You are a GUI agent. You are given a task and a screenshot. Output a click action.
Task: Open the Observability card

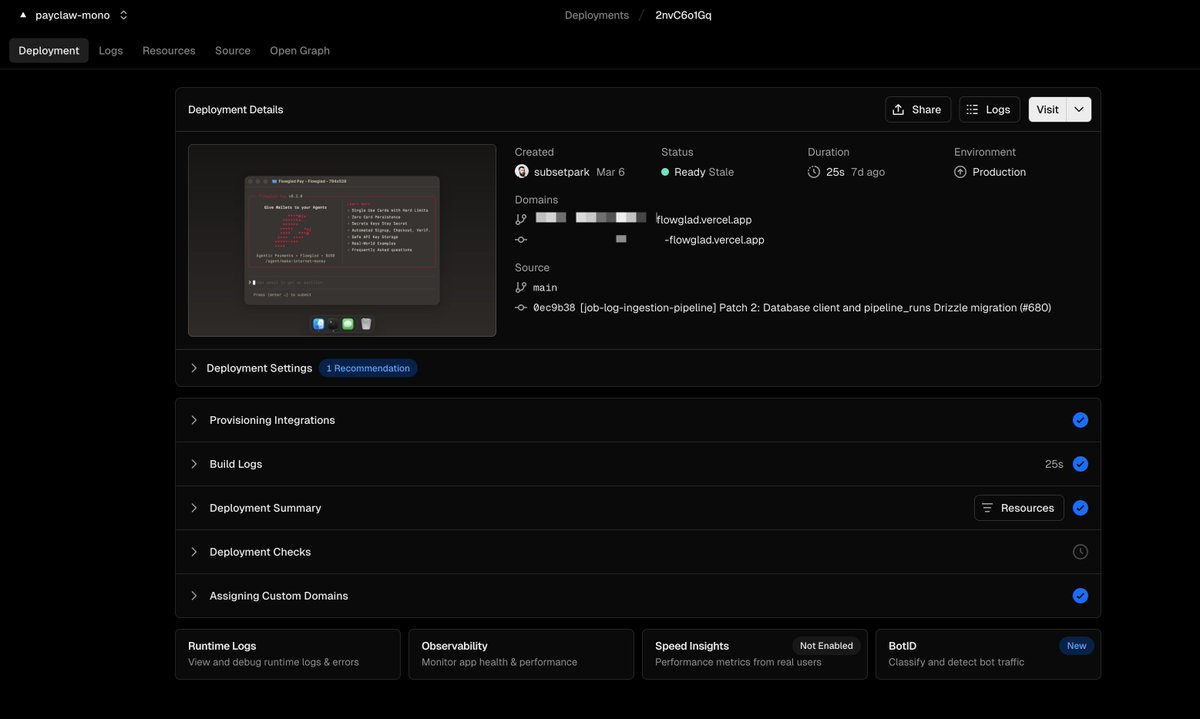click(x=521, y=654)
